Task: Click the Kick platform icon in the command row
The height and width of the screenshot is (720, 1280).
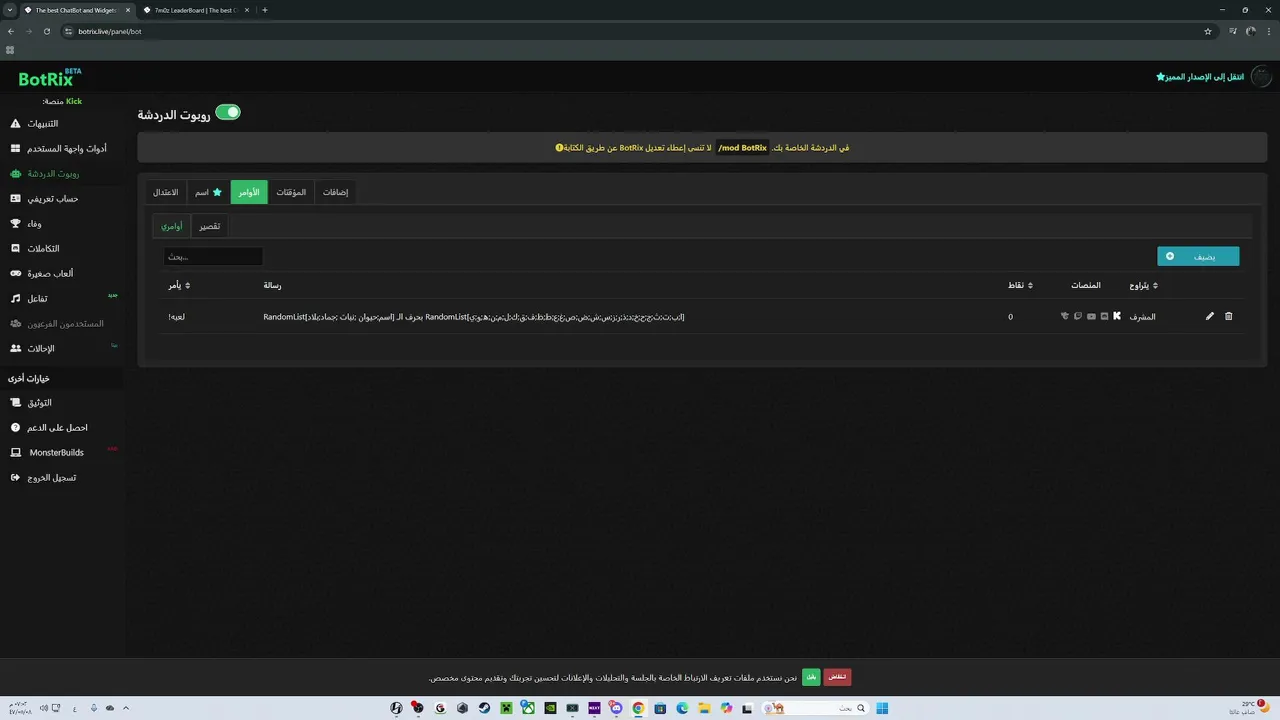Action: pyautogui.click(x=1117, y=316)
